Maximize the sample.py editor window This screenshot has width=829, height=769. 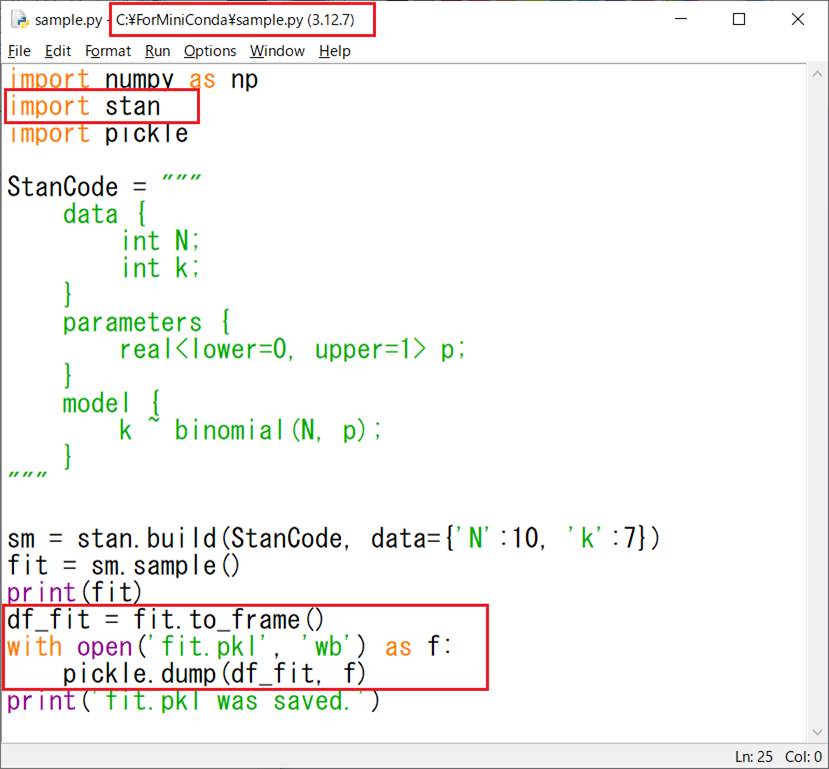(739, 20)
